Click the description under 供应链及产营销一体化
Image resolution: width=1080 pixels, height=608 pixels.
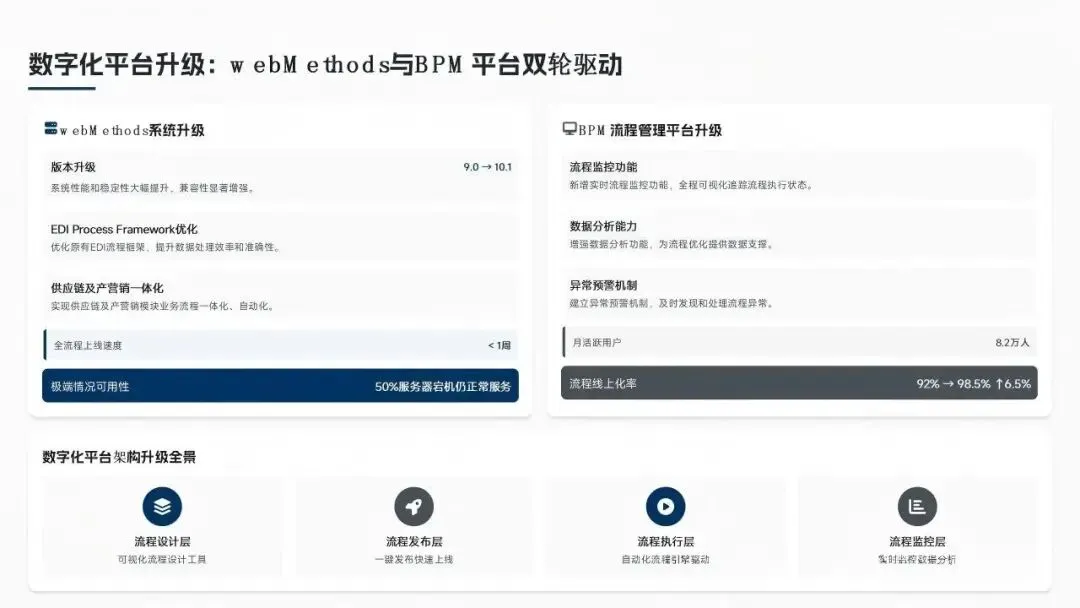tap(163, 306)
